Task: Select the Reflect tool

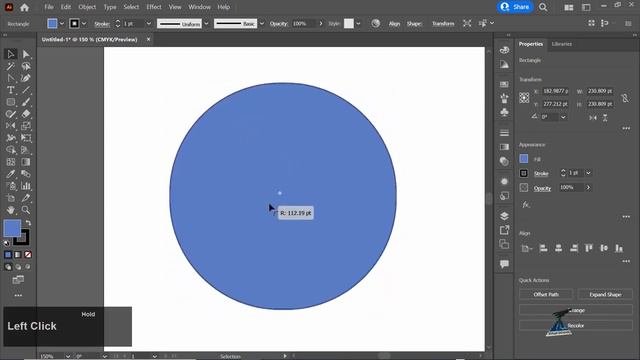Action: tap(11, 126)
